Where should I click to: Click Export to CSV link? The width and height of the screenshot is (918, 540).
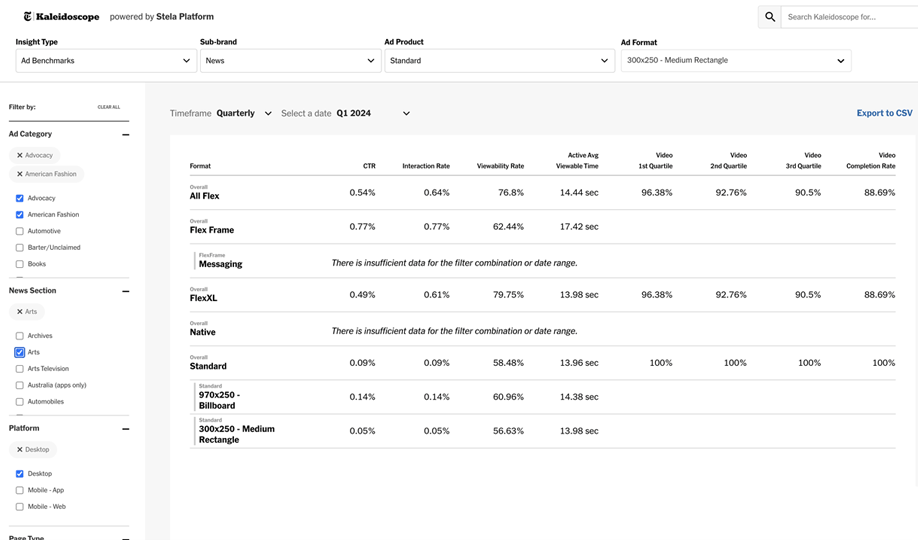coord(884,114)
